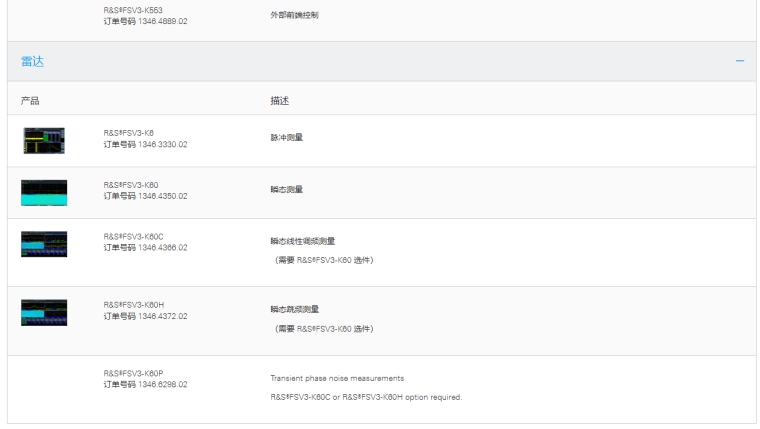Click the Transient phase noise measurements text

(336, 378)
